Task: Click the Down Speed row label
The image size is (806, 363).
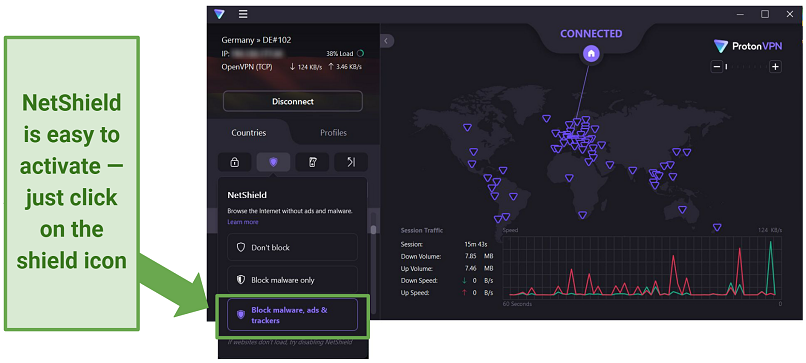Action: (419, 281)
